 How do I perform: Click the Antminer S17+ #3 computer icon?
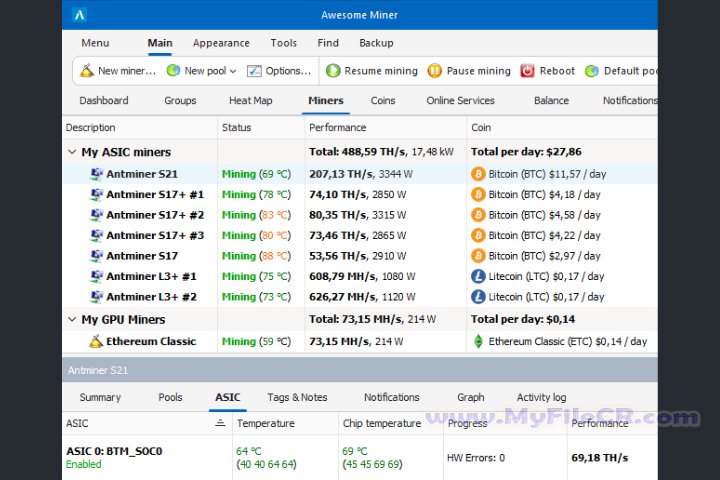coord(96,235)
